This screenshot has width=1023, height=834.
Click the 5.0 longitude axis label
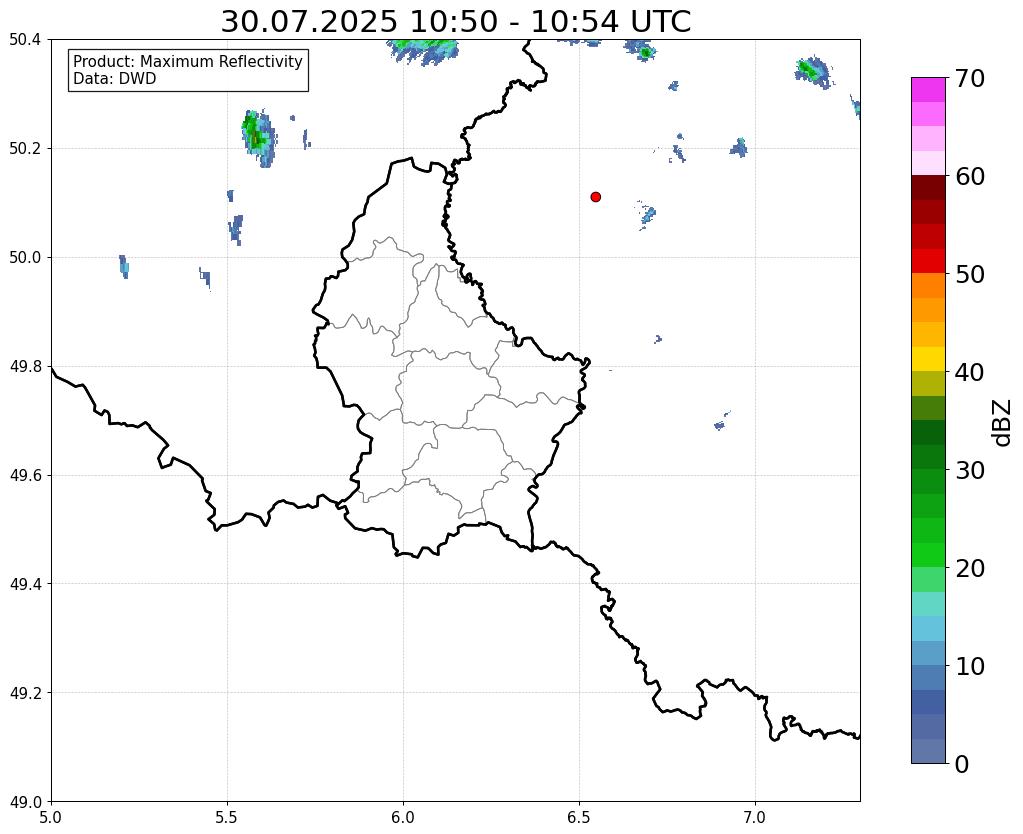tap(51, 817)
